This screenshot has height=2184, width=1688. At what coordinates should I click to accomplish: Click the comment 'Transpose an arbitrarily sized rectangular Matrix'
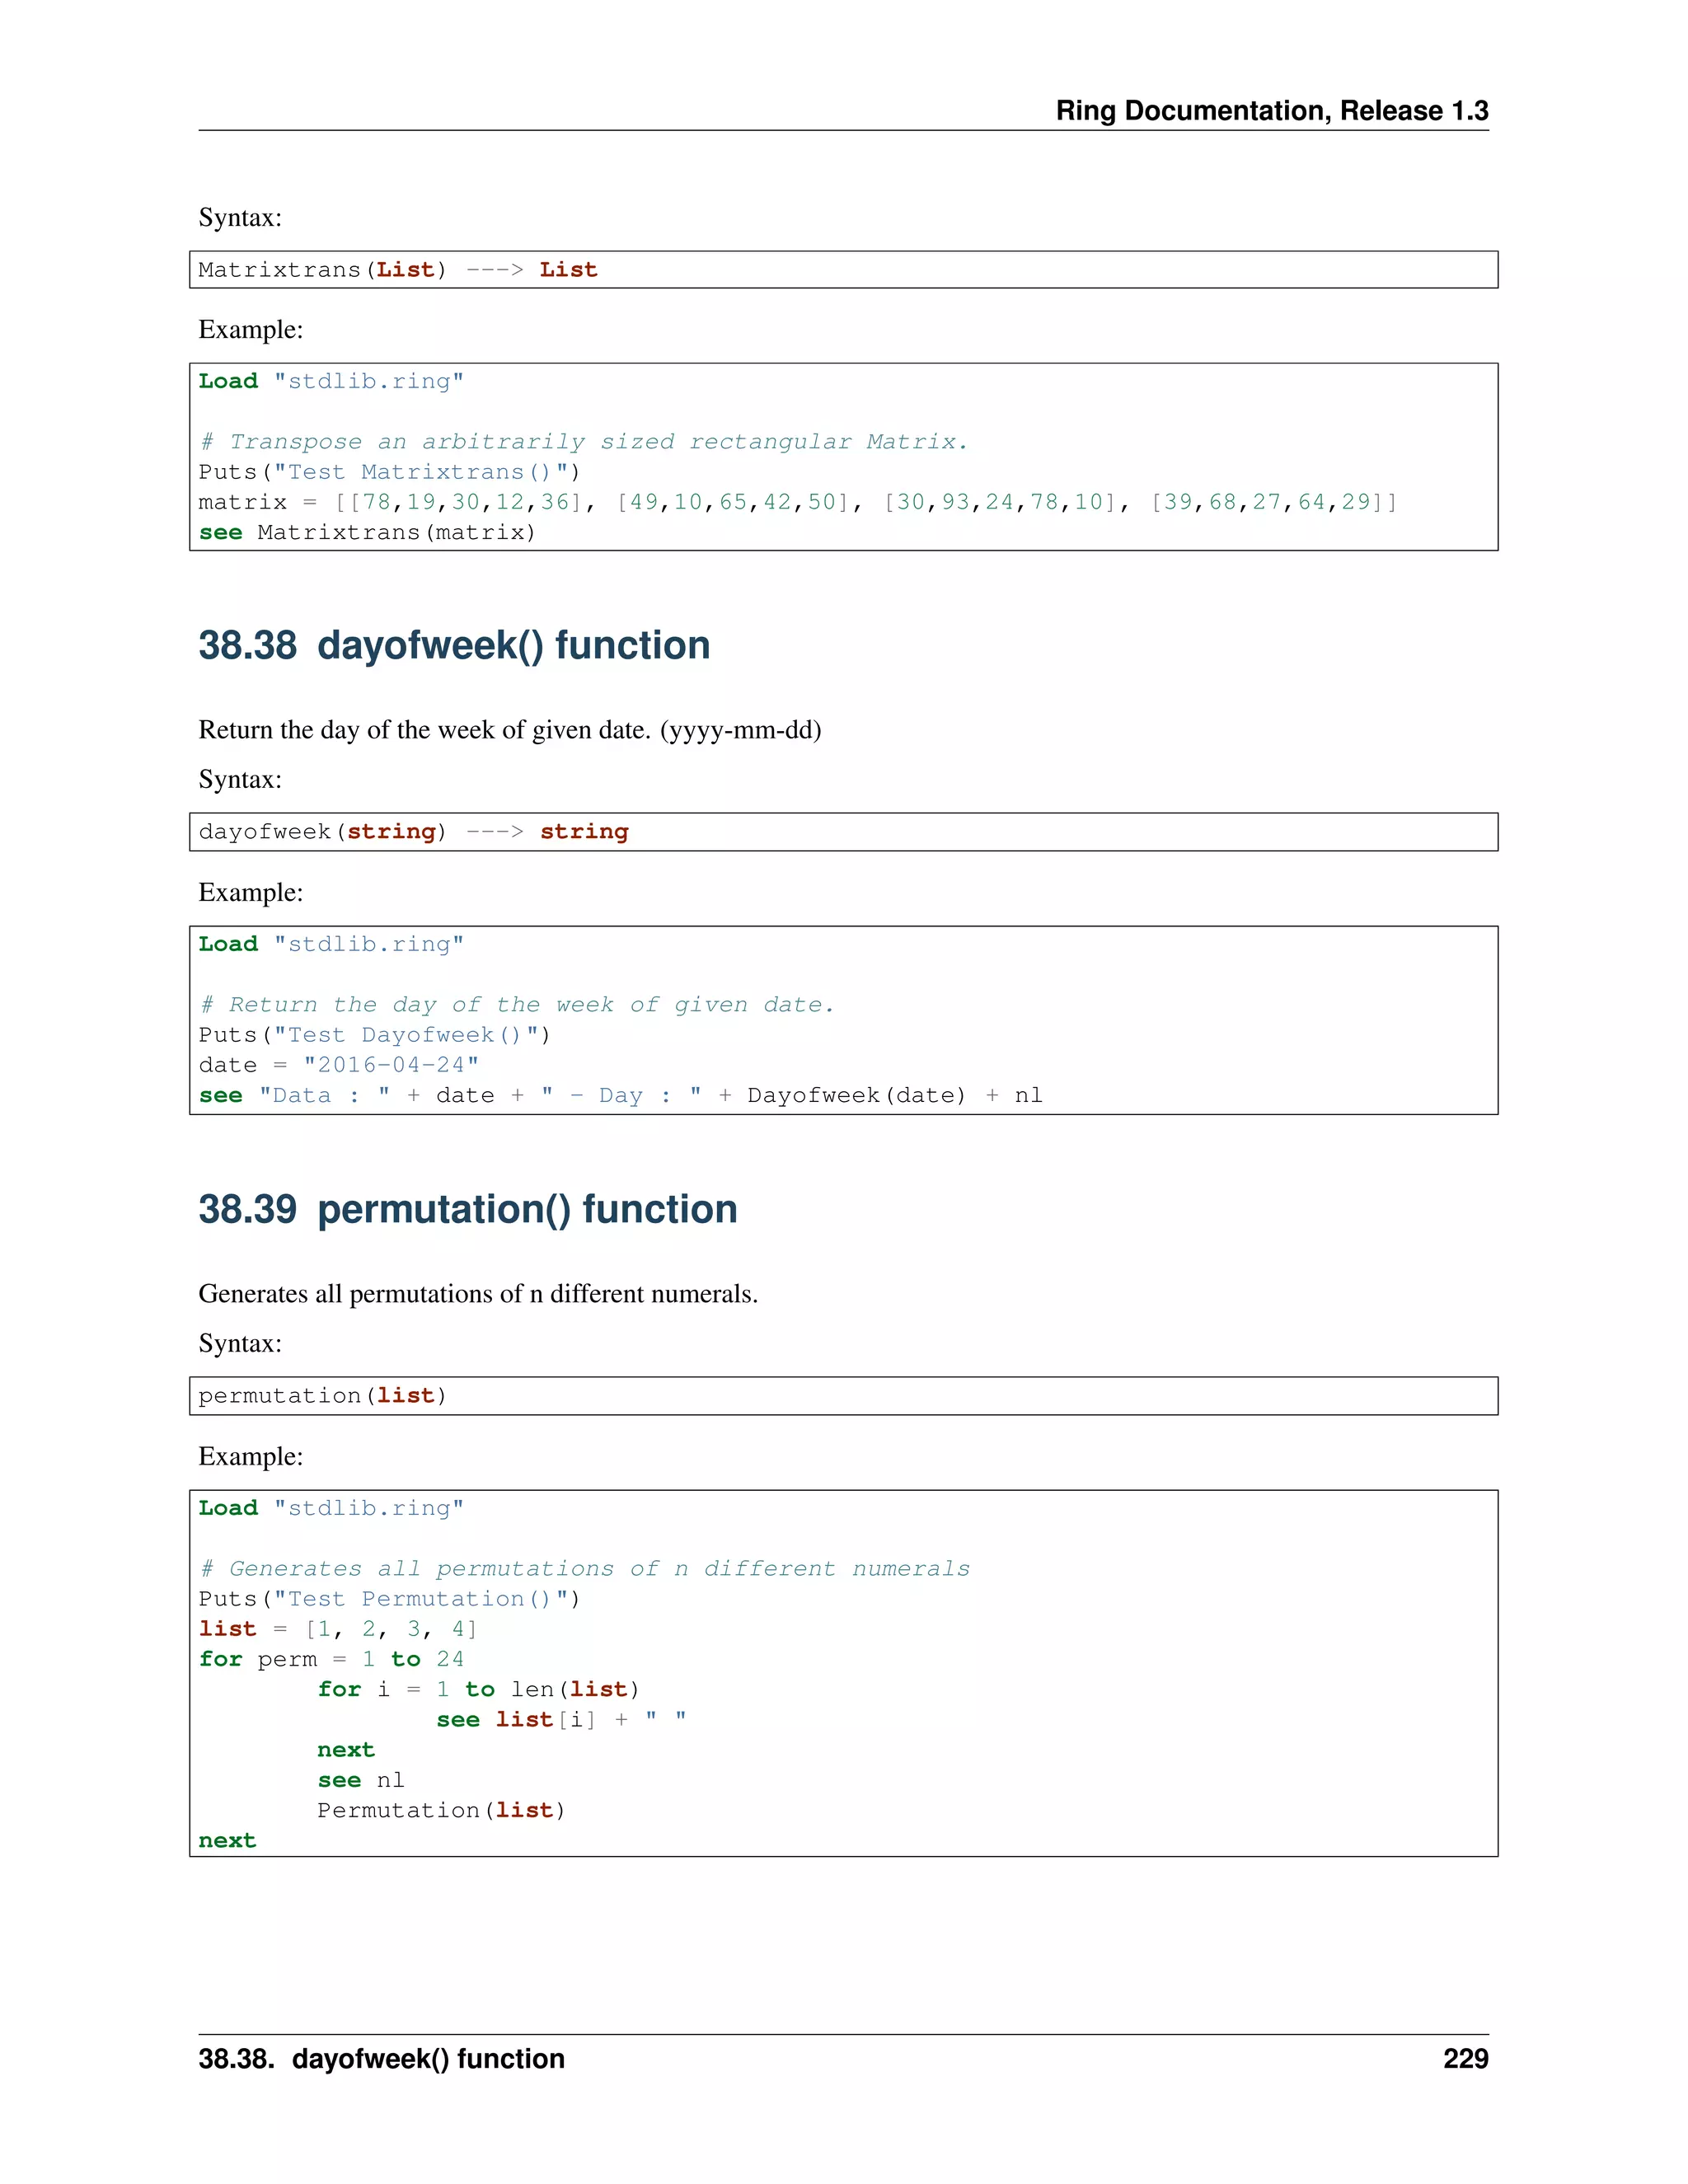583,442
